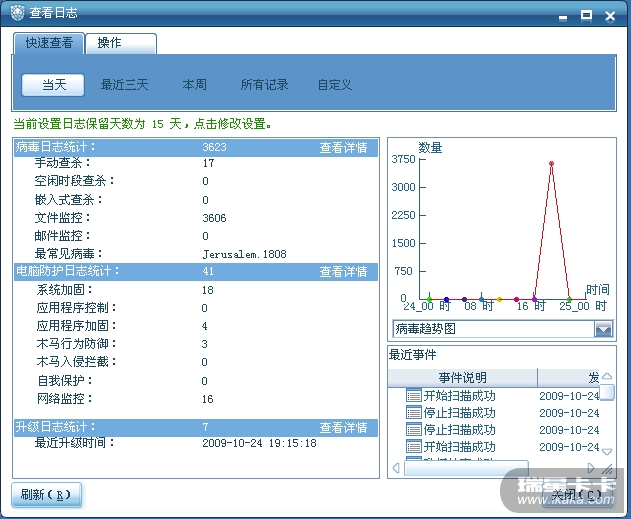Click the 木马入侵拦截 row label
Image resolution: width=631 pixels, height=519 pixels.
coord(76,362)
